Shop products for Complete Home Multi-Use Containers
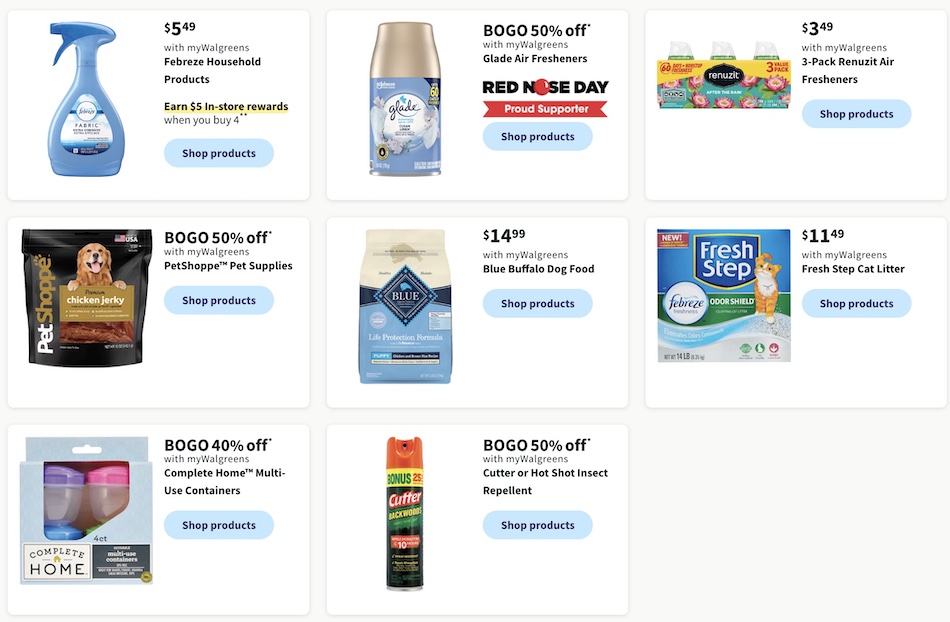The height and width of the screenshot is (622, 950). [219, 525]
